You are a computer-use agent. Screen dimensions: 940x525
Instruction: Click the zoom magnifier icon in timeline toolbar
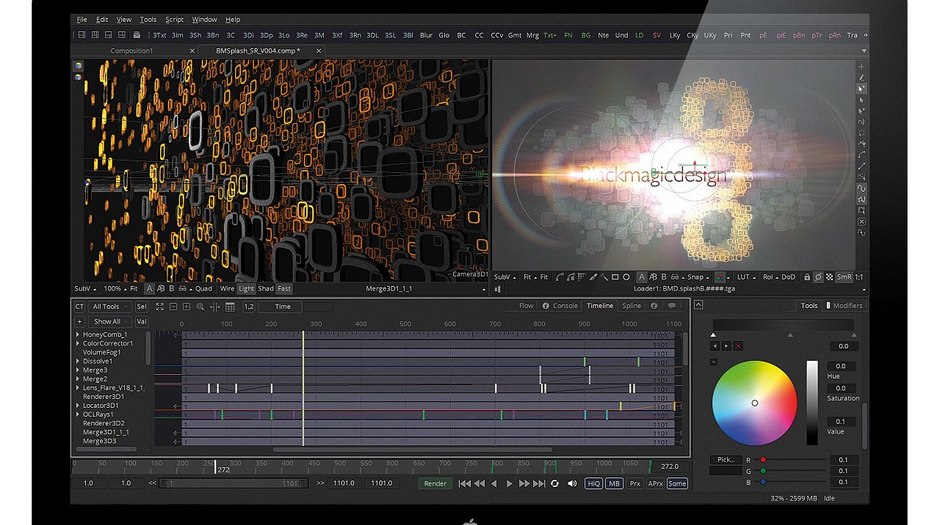200,307
